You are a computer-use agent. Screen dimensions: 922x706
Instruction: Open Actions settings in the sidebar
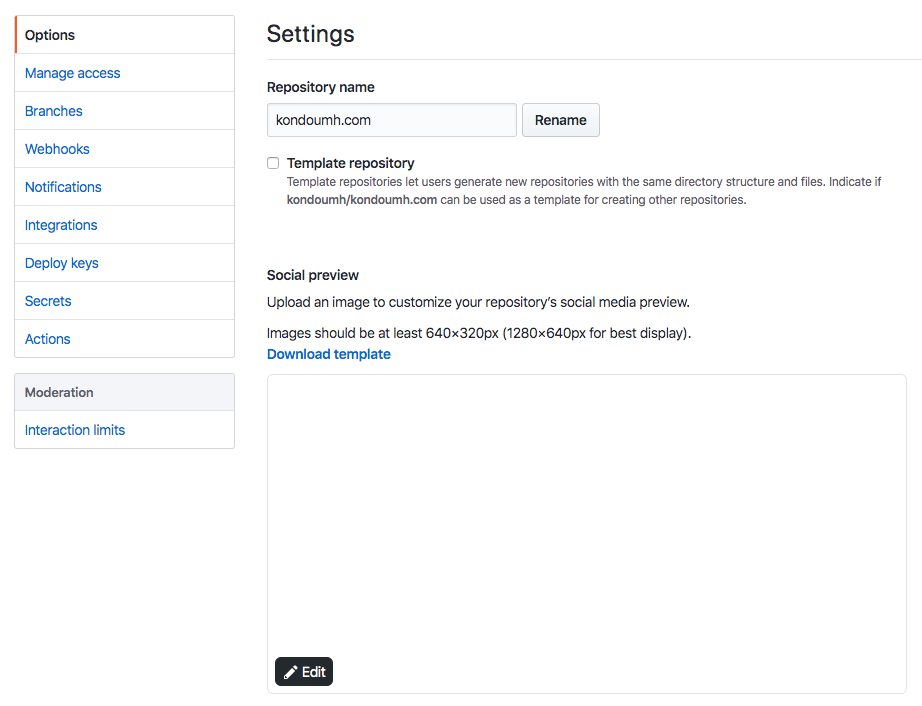(46, 338)
